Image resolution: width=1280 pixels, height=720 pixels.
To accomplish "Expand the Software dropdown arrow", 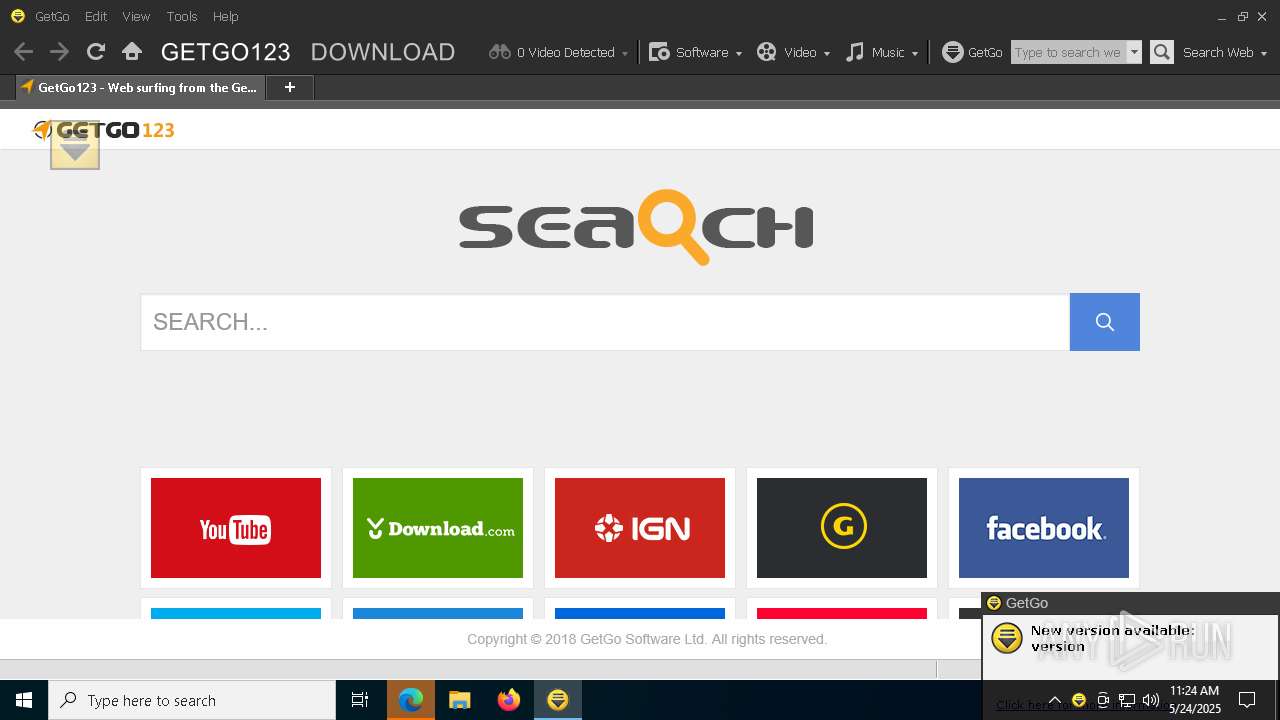I will [x=739, y=53].
